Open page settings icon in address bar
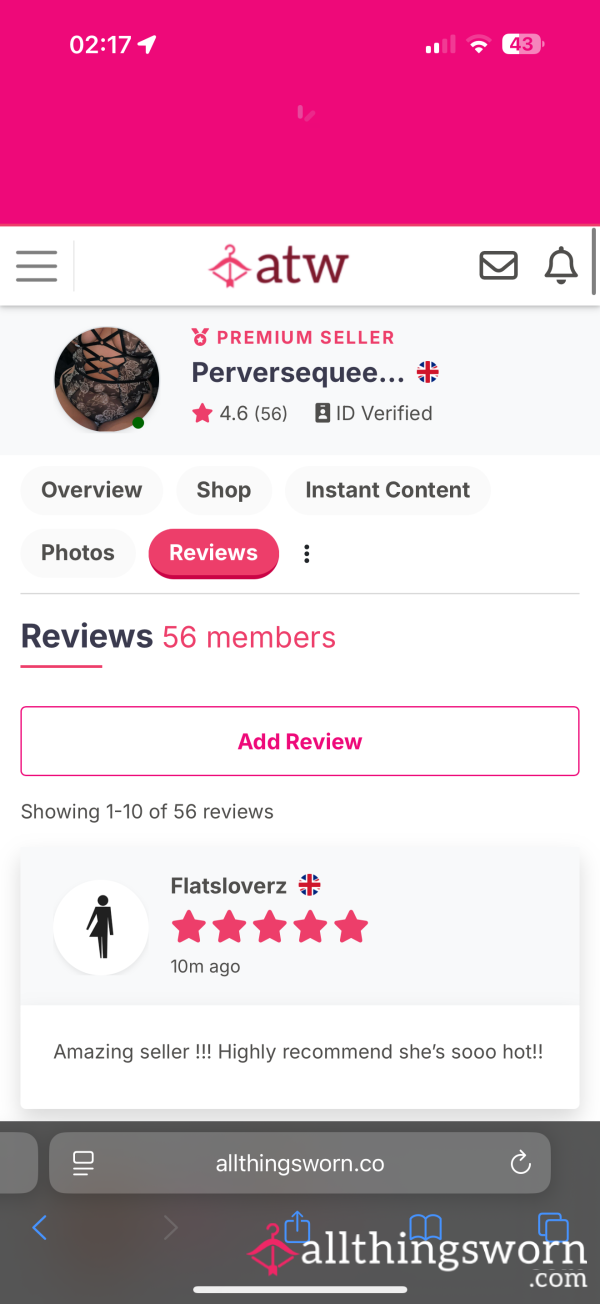 (x=83, y=1163)
